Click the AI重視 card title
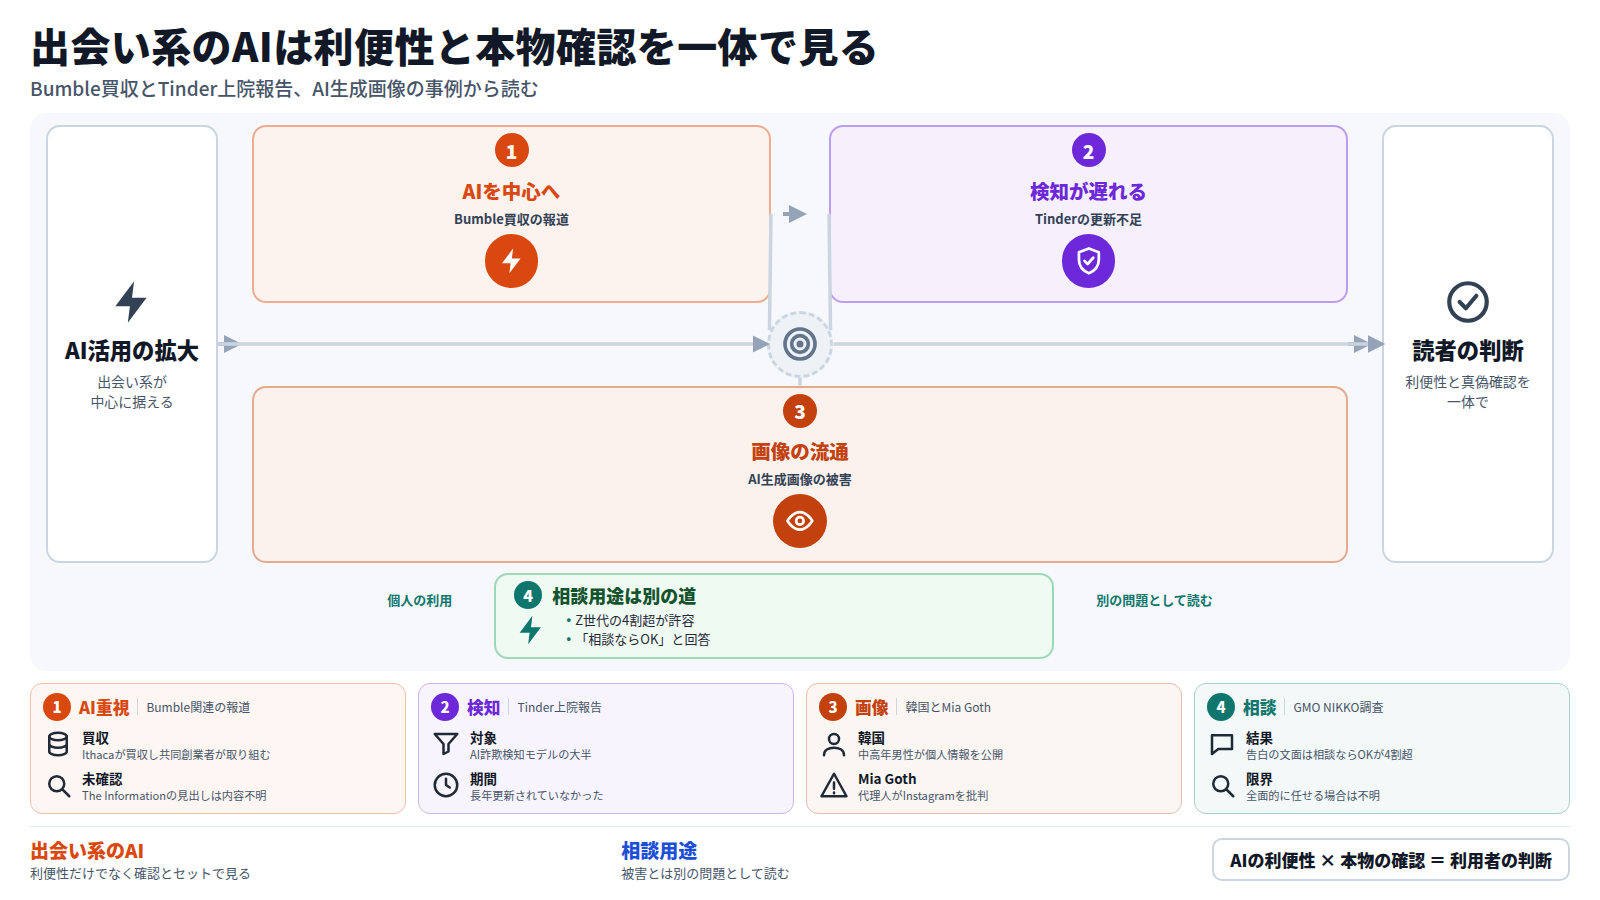Screen dimensions: 1600x900 point(104,707)
